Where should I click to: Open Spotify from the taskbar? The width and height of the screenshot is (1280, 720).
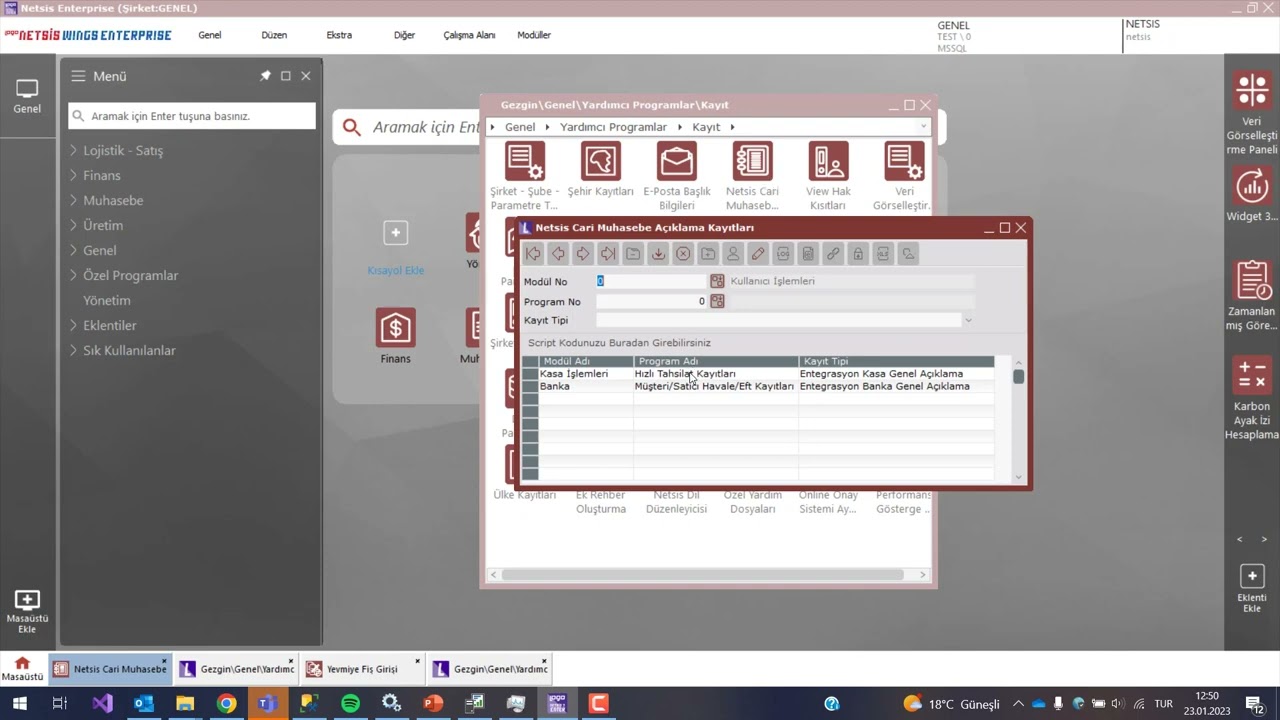[x=350, y=704]
